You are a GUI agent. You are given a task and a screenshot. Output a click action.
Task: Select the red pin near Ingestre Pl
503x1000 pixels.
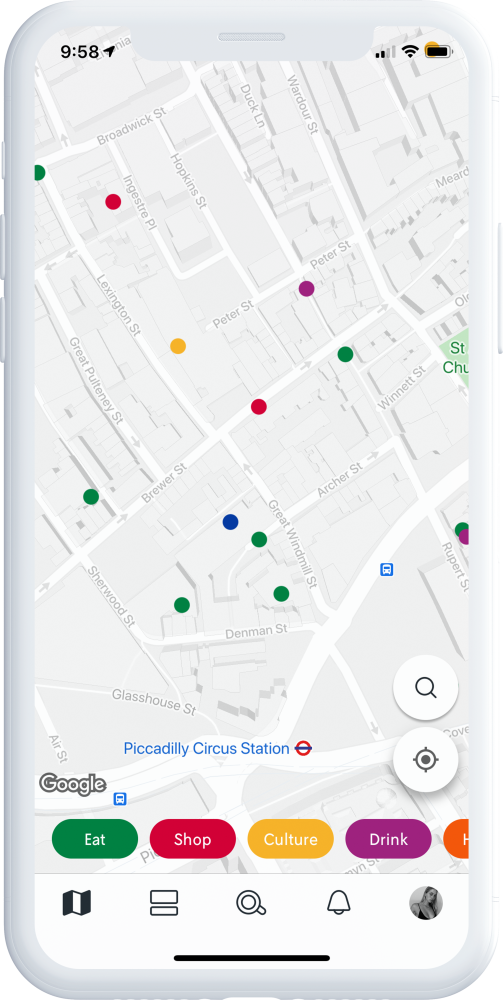pyautogui.click(x=113, y=202)
